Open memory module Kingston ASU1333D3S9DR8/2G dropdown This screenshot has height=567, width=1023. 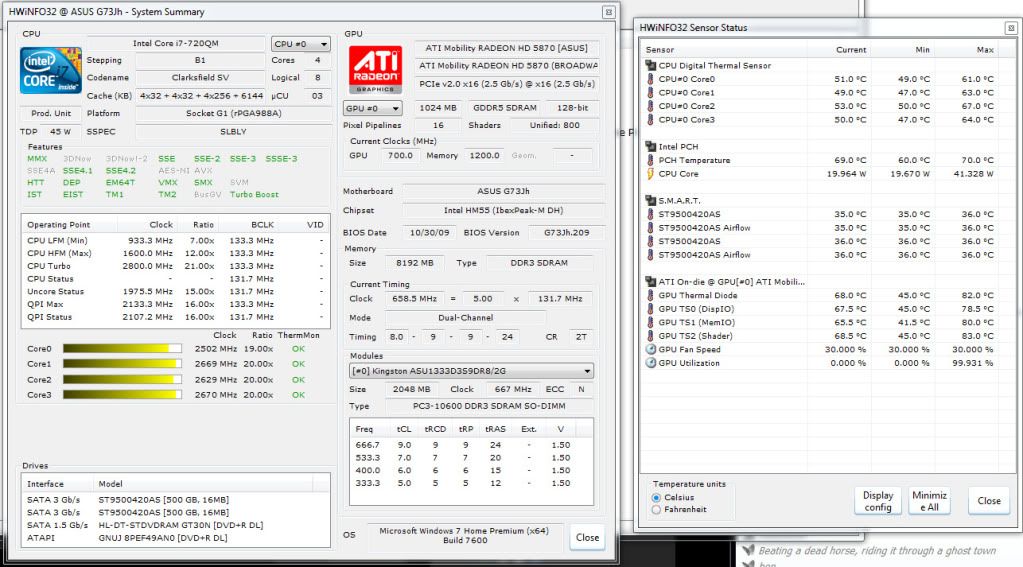click(472, 371)
